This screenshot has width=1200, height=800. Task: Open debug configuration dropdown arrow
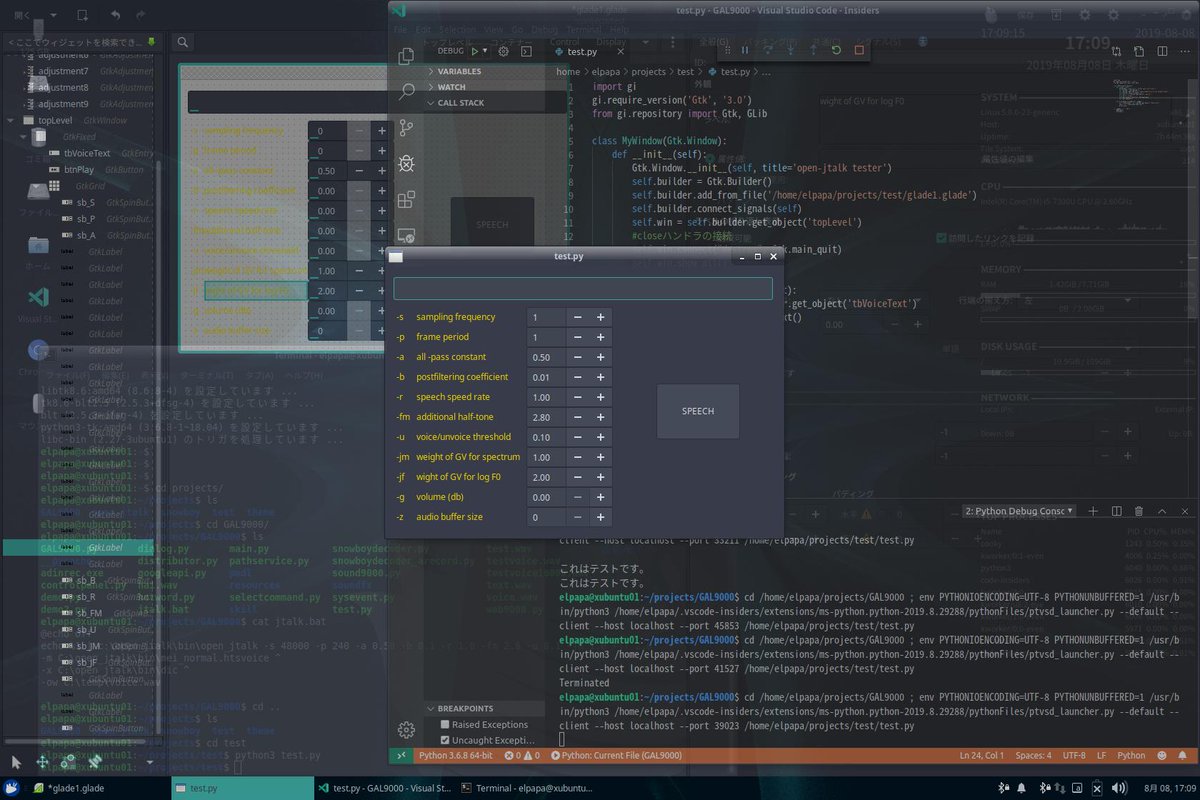[486, 50]
